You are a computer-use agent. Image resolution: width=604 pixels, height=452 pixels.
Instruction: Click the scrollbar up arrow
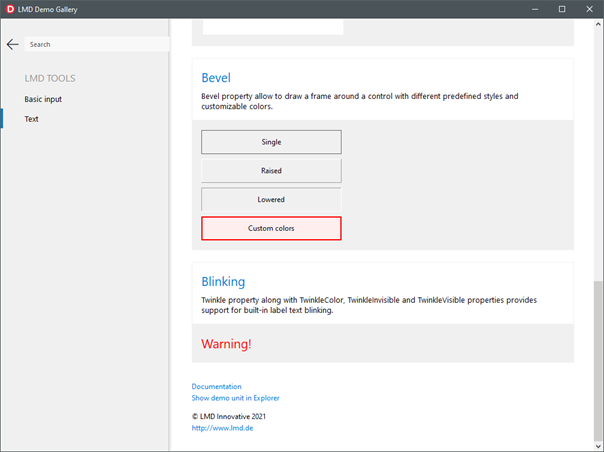point(597,24)
